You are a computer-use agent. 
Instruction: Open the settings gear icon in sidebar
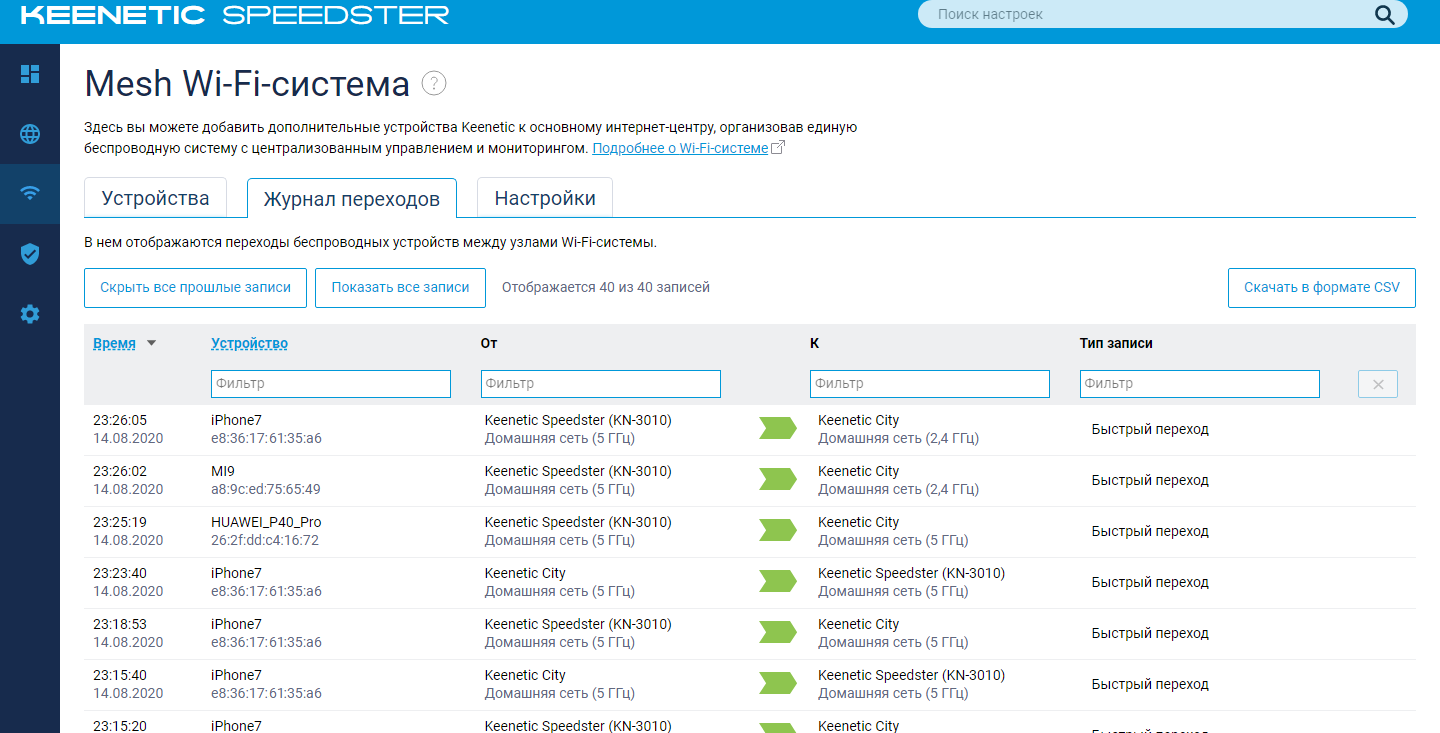(30, 314)
